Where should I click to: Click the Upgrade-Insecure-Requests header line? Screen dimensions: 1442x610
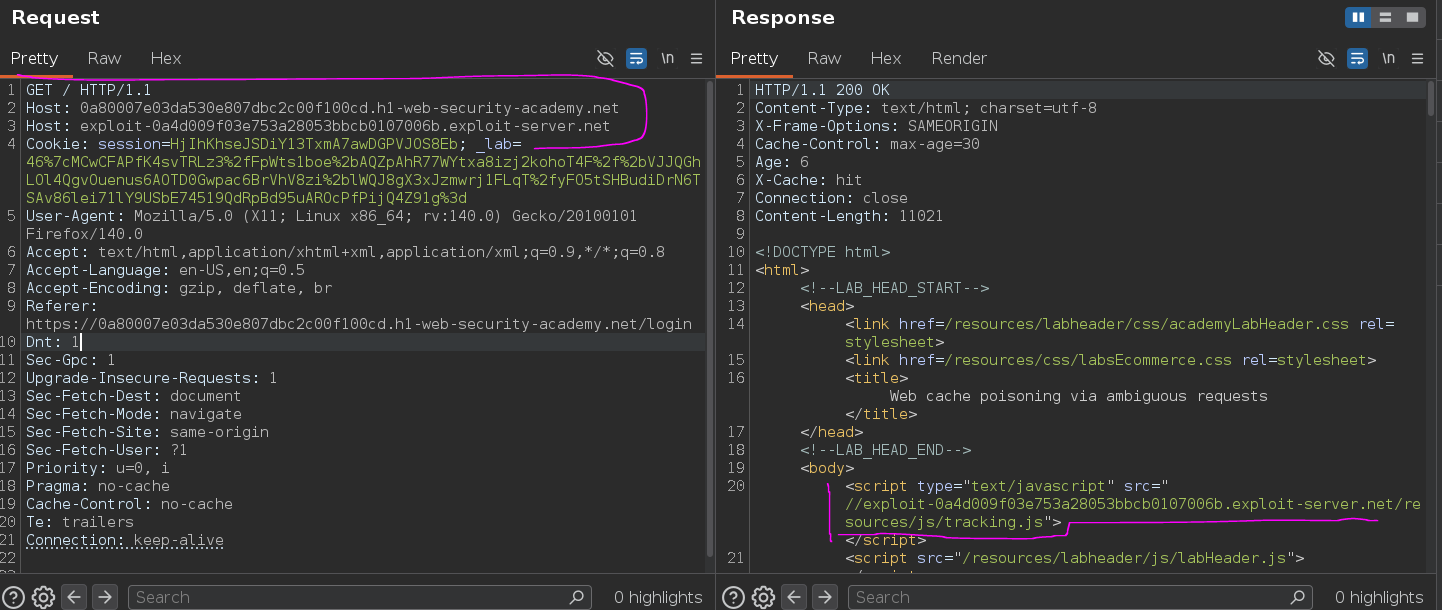[151, 378]
